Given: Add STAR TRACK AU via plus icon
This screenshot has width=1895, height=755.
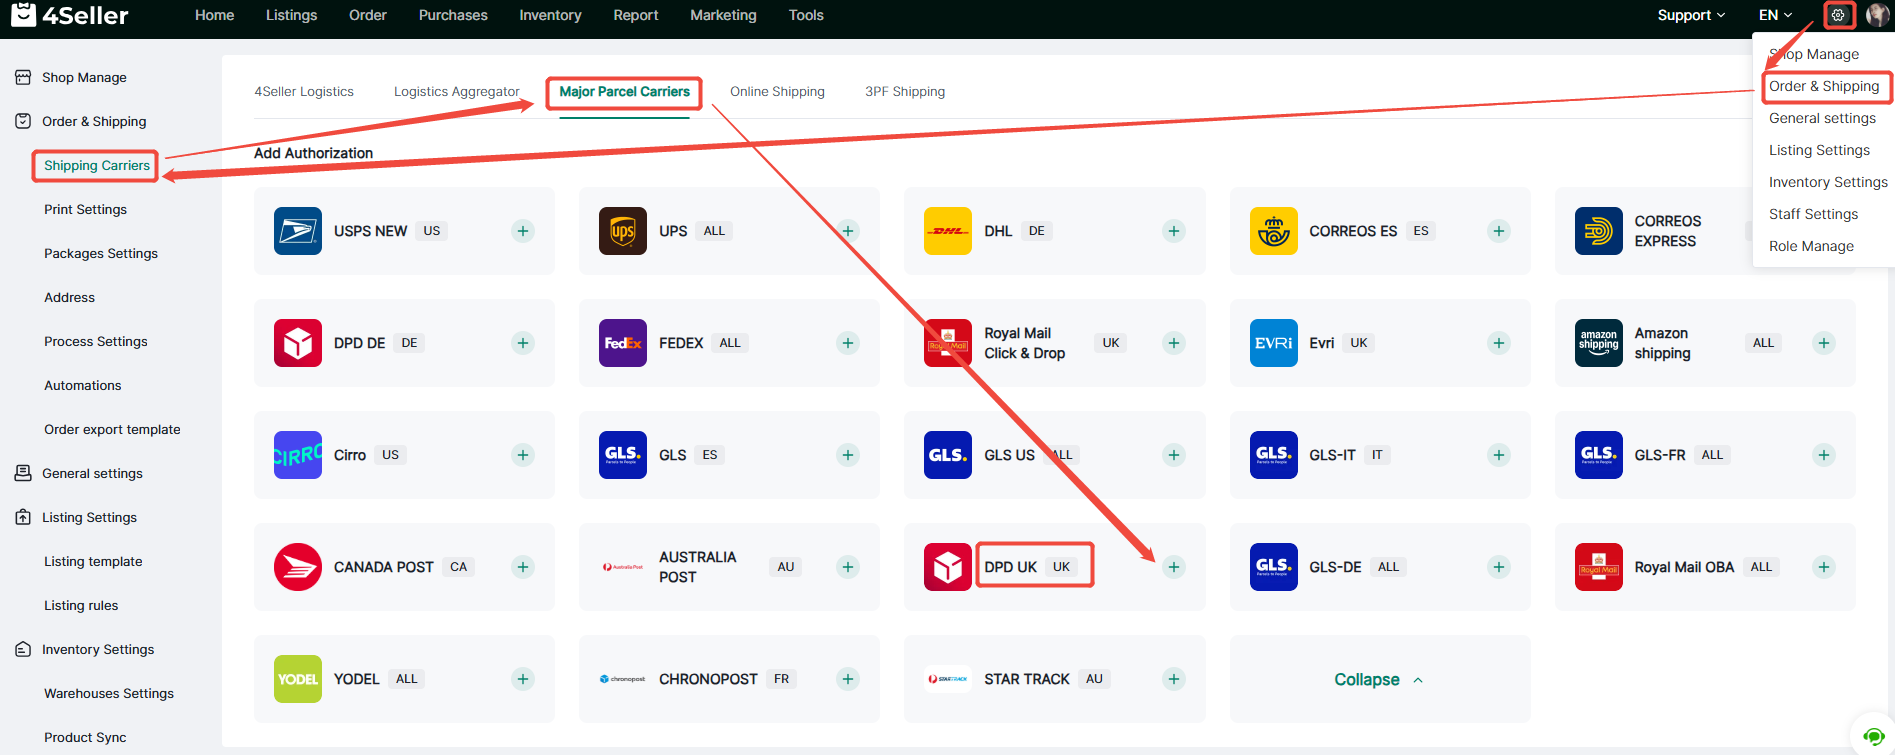Looking at the screenshot, I should pos(1174,679).
